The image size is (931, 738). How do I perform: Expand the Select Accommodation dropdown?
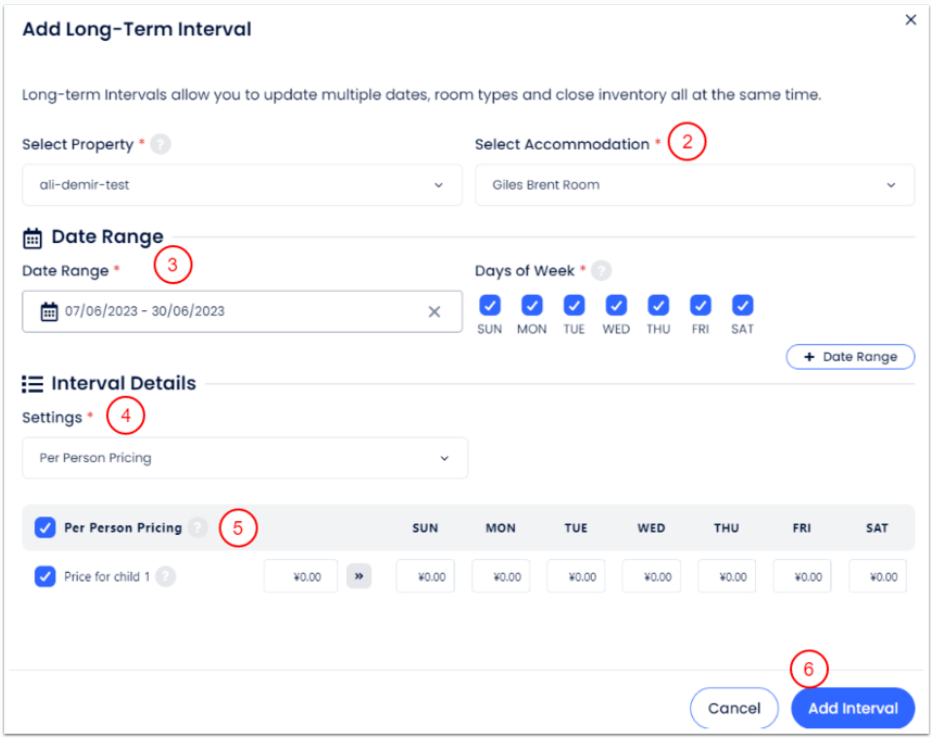(694, 185)
